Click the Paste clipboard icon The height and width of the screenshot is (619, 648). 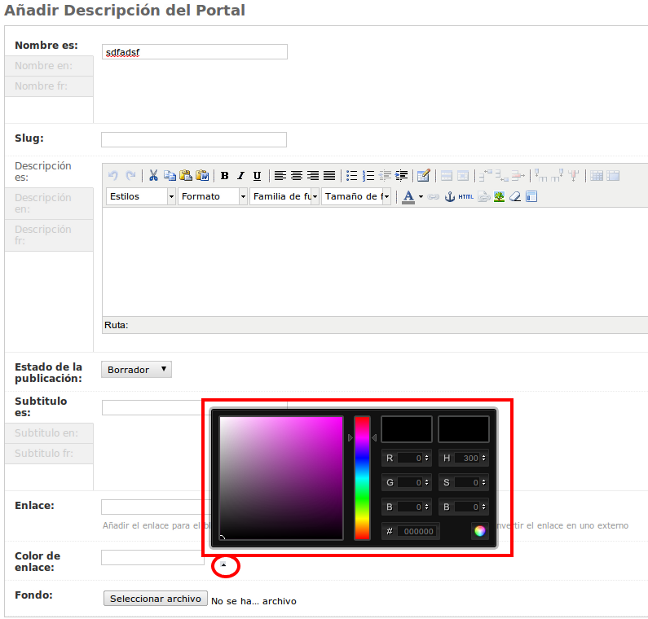click(186, 176)
